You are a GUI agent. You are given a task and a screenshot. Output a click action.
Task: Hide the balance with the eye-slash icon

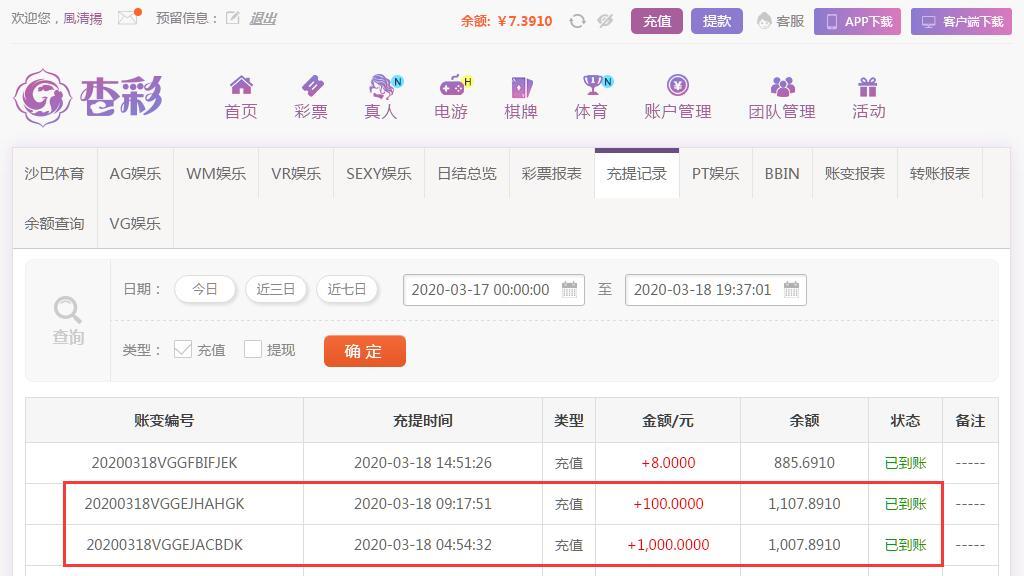(x=605, y=21)
